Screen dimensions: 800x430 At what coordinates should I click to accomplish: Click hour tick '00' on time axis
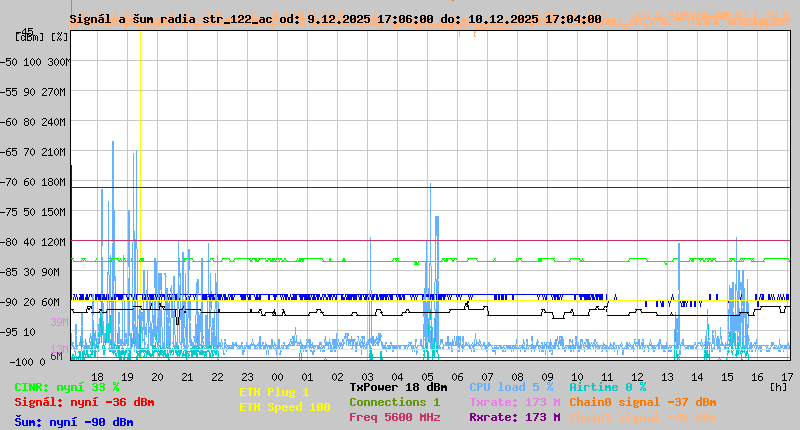(277, 377)
